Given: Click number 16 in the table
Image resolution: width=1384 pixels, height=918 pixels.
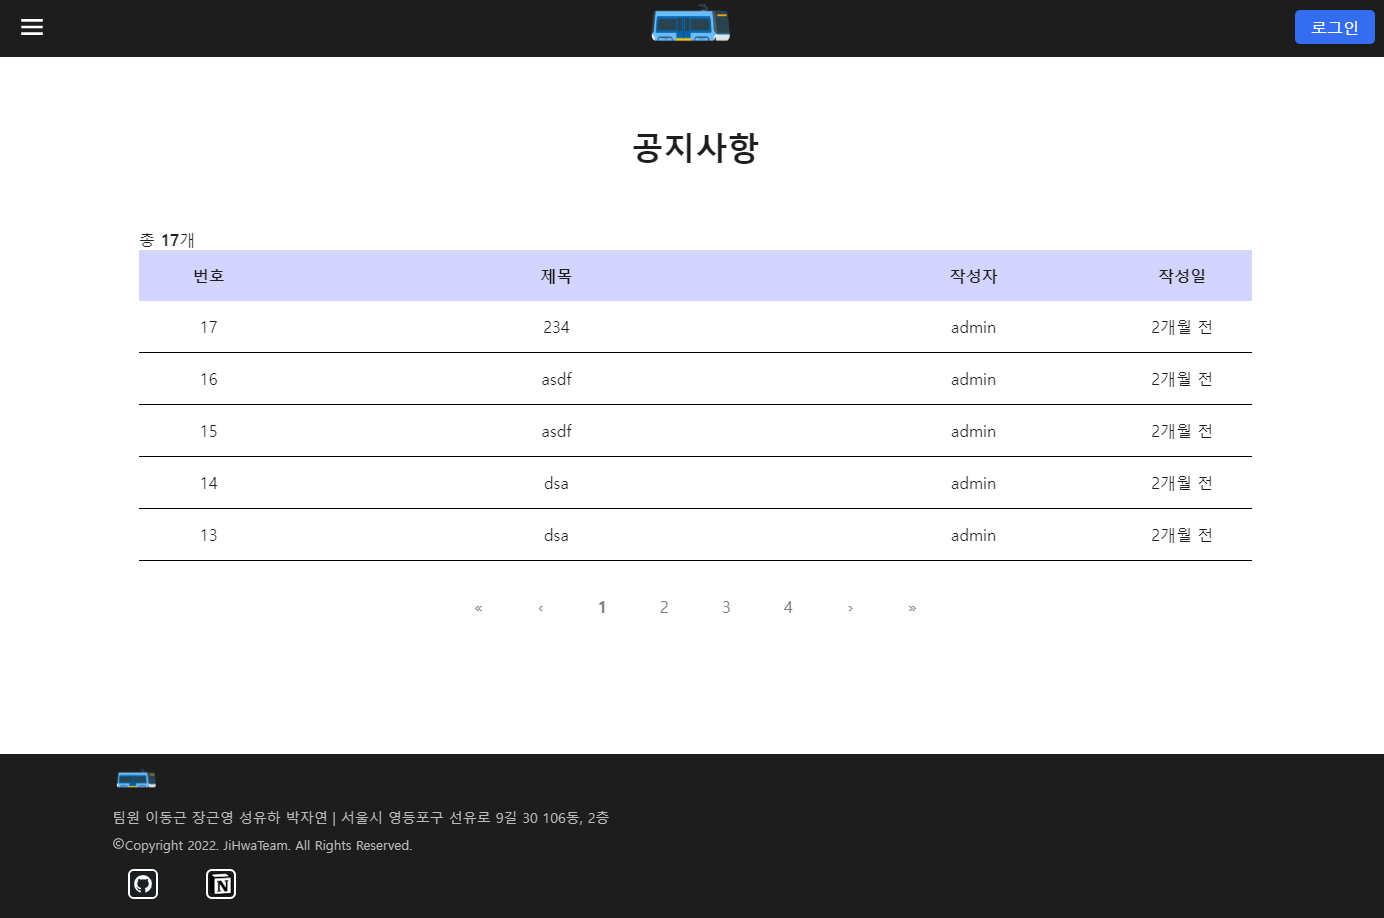Looking at the screenshot, I should (208, 379).
